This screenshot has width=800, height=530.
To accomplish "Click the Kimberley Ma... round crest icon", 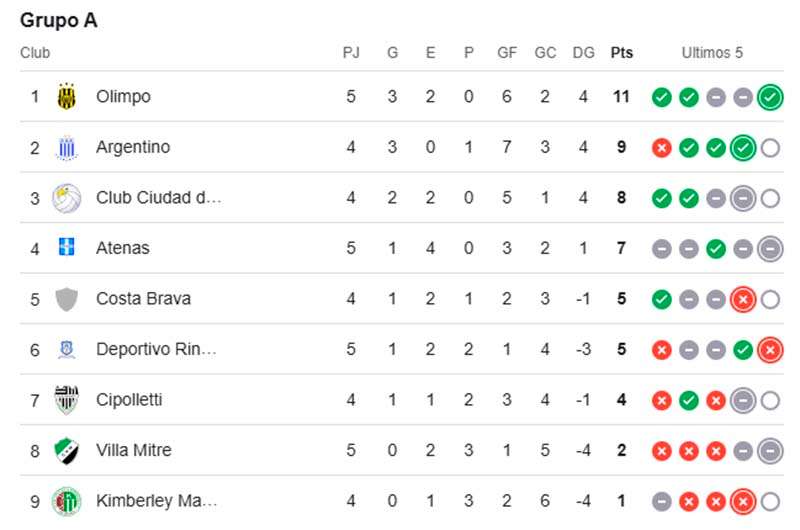I will coord(66,501).
